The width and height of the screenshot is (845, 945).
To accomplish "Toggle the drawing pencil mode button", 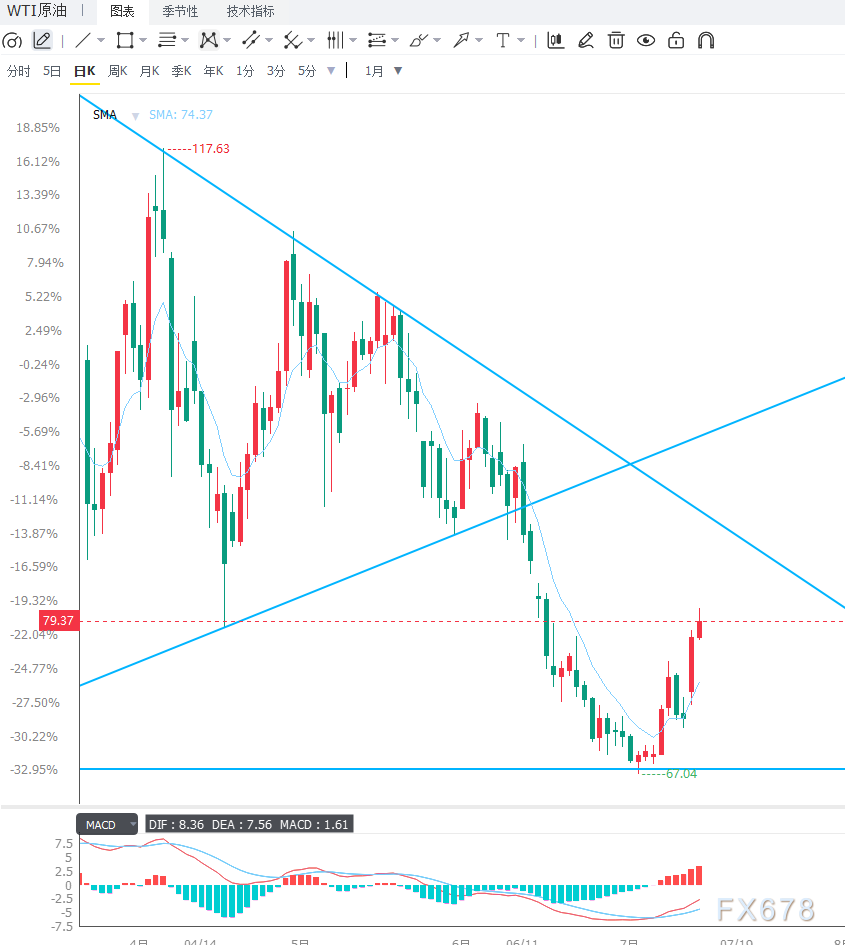I will [42, 40].
